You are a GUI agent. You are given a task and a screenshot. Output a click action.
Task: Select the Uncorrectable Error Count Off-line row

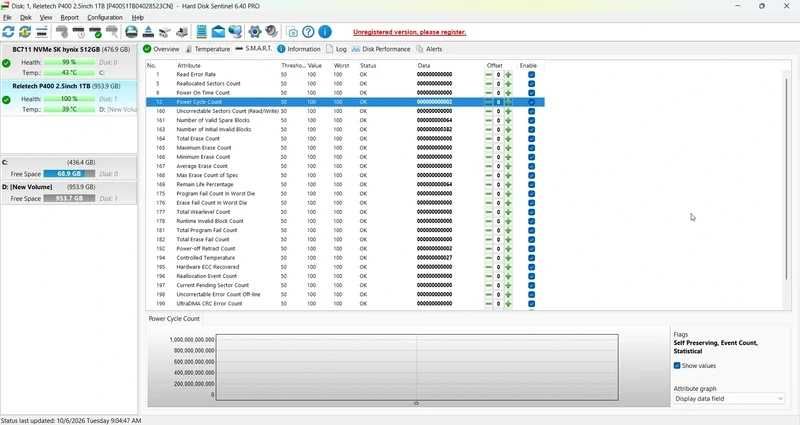coord(345,294)
